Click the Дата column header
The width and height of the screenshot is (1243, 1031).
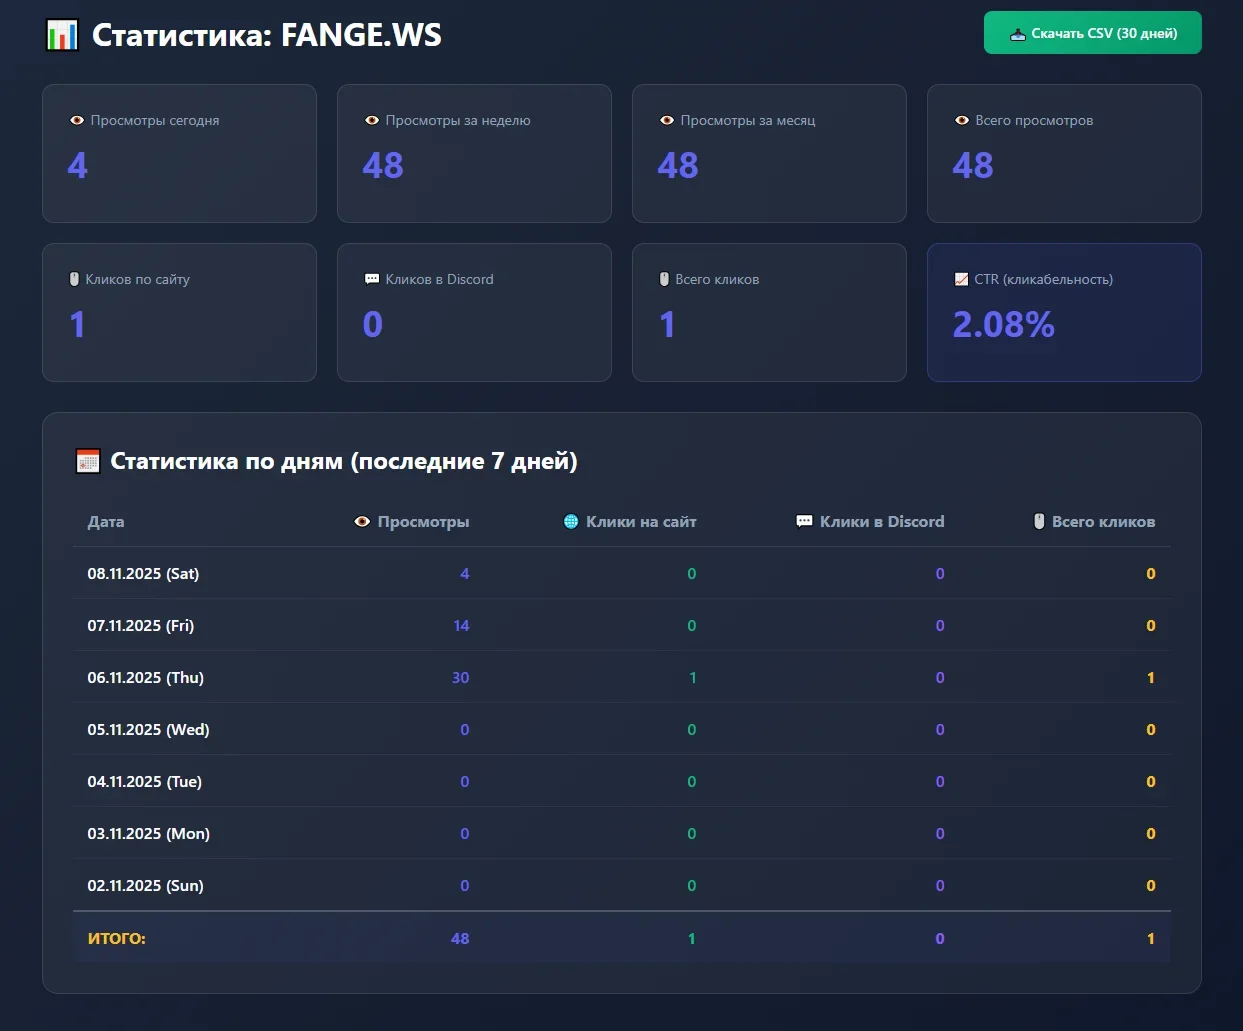[x=106, y=521]
